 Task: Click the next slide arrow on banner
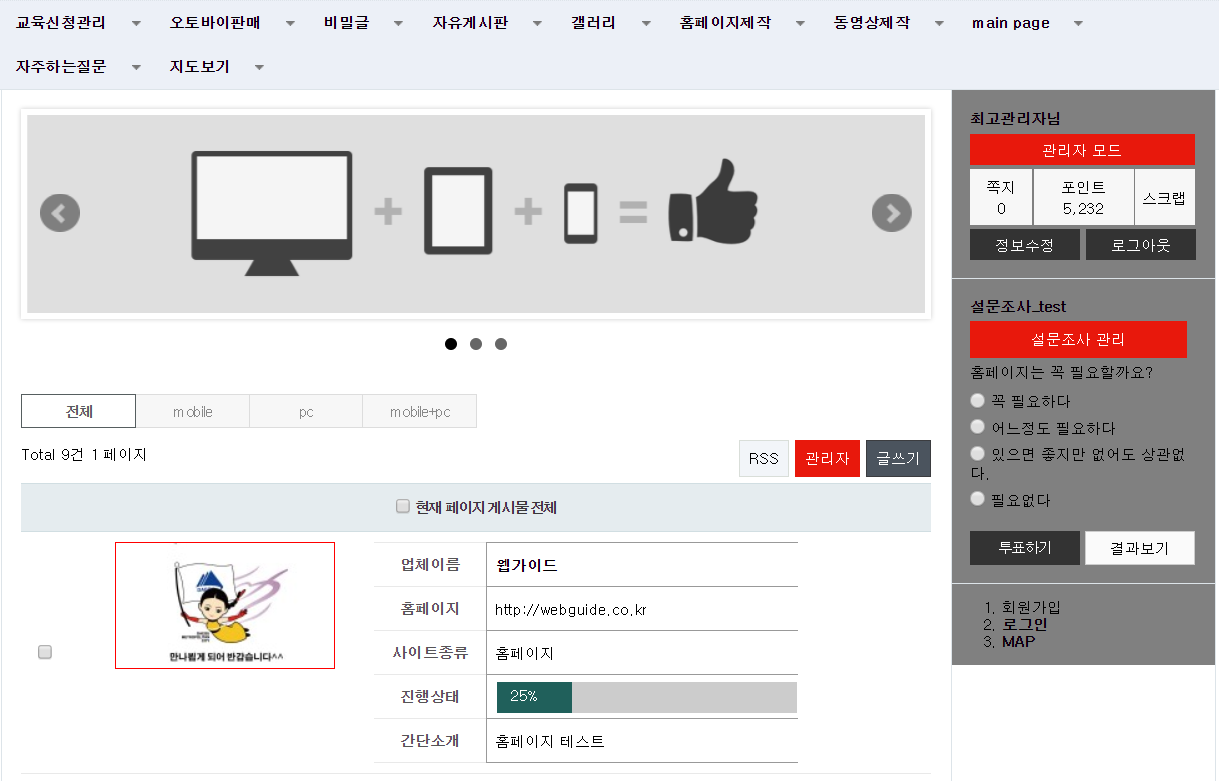point(891,213)
